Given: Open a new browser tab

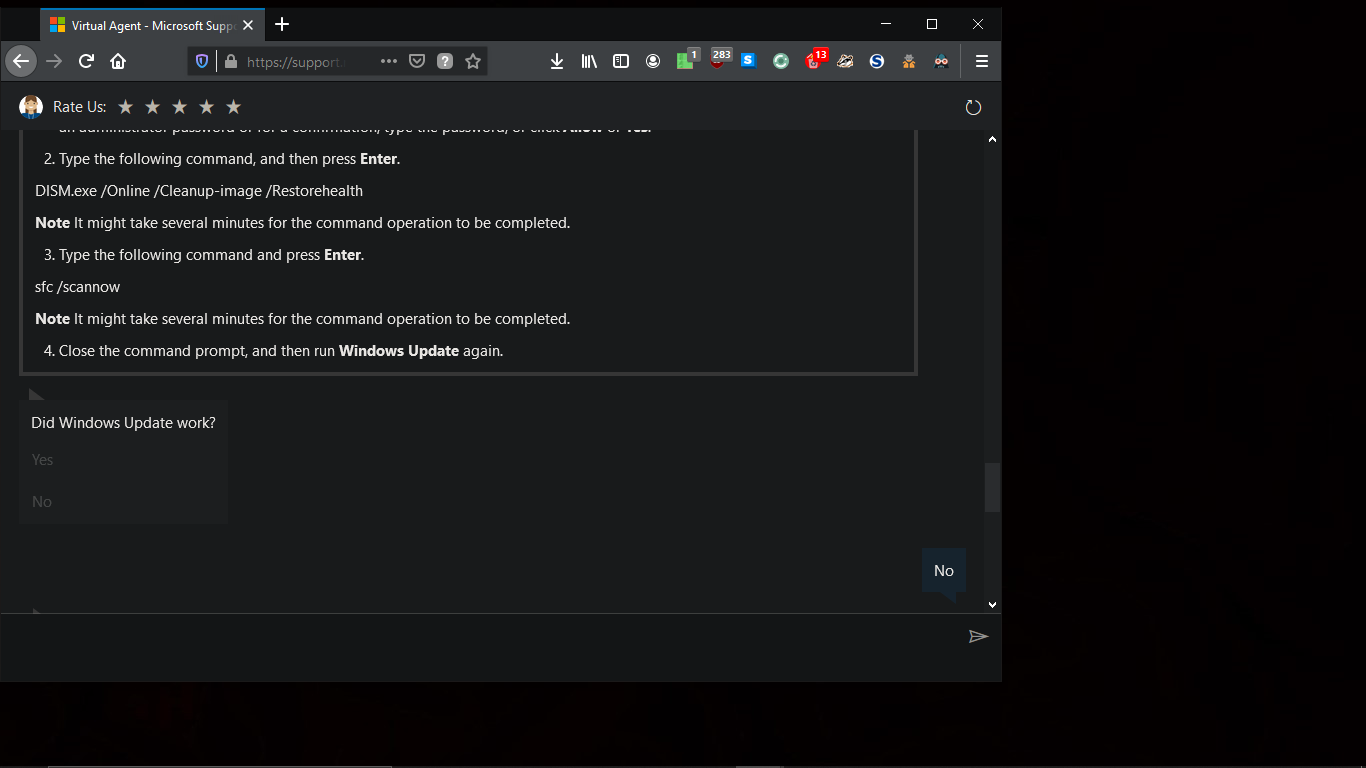Looking at the screenshot, I should [x=282, y=24].
